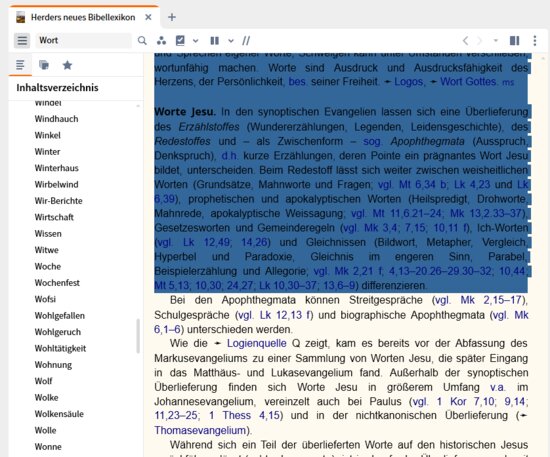Open the Lk 10,30–37 reference
The height and width of the screenshot is (457, 550).
pos(288,285)
